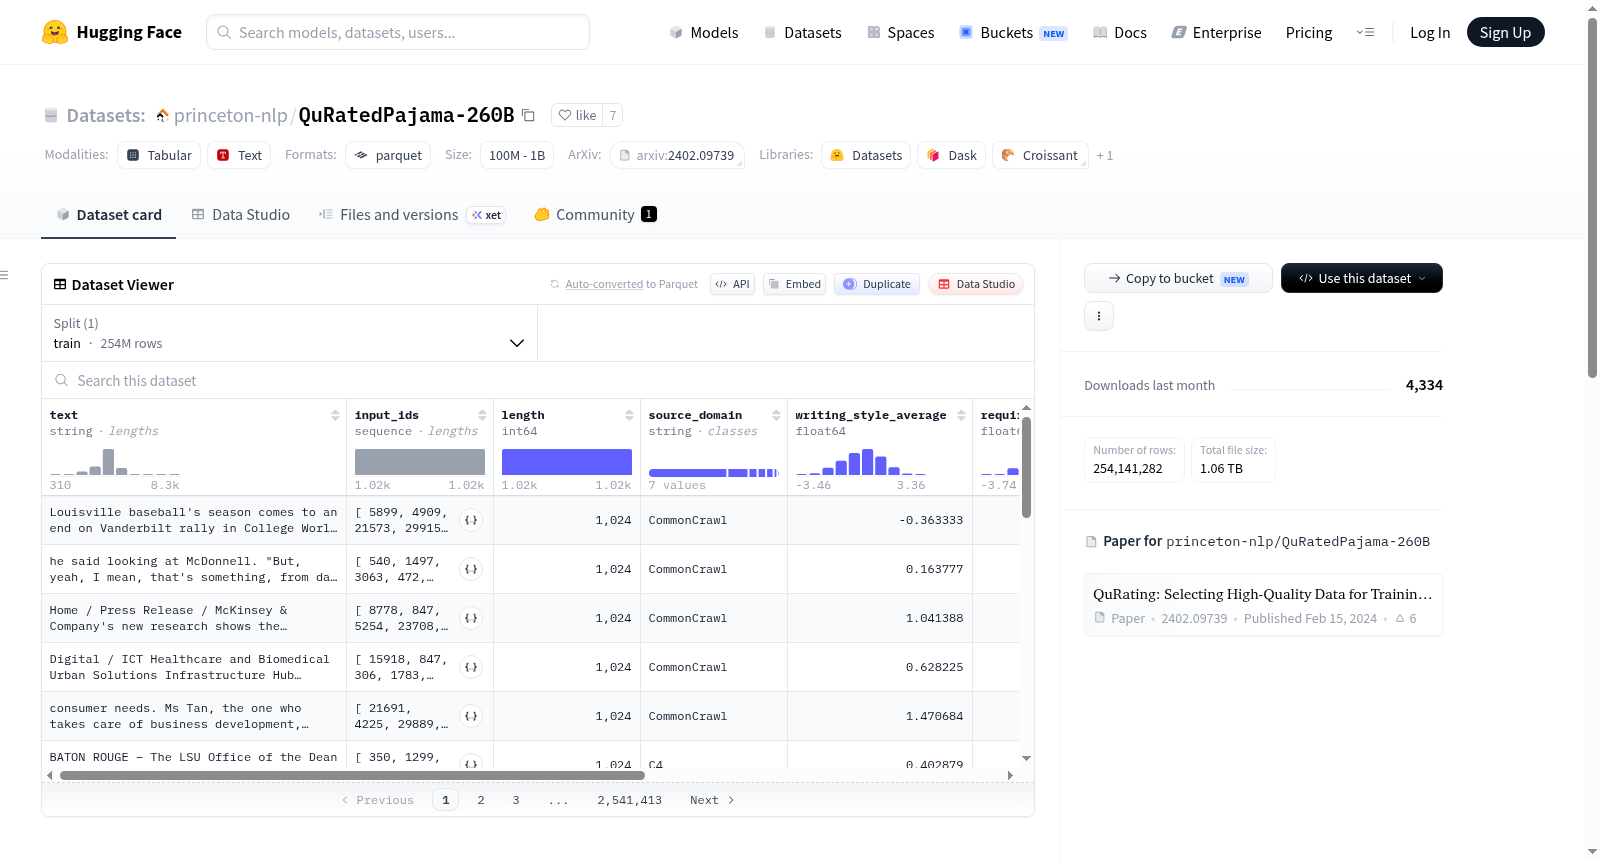The width and height of the screenshot is (1600, 861).
Task: Focus the Search models, datasets, users field
Action: [398, 32]
